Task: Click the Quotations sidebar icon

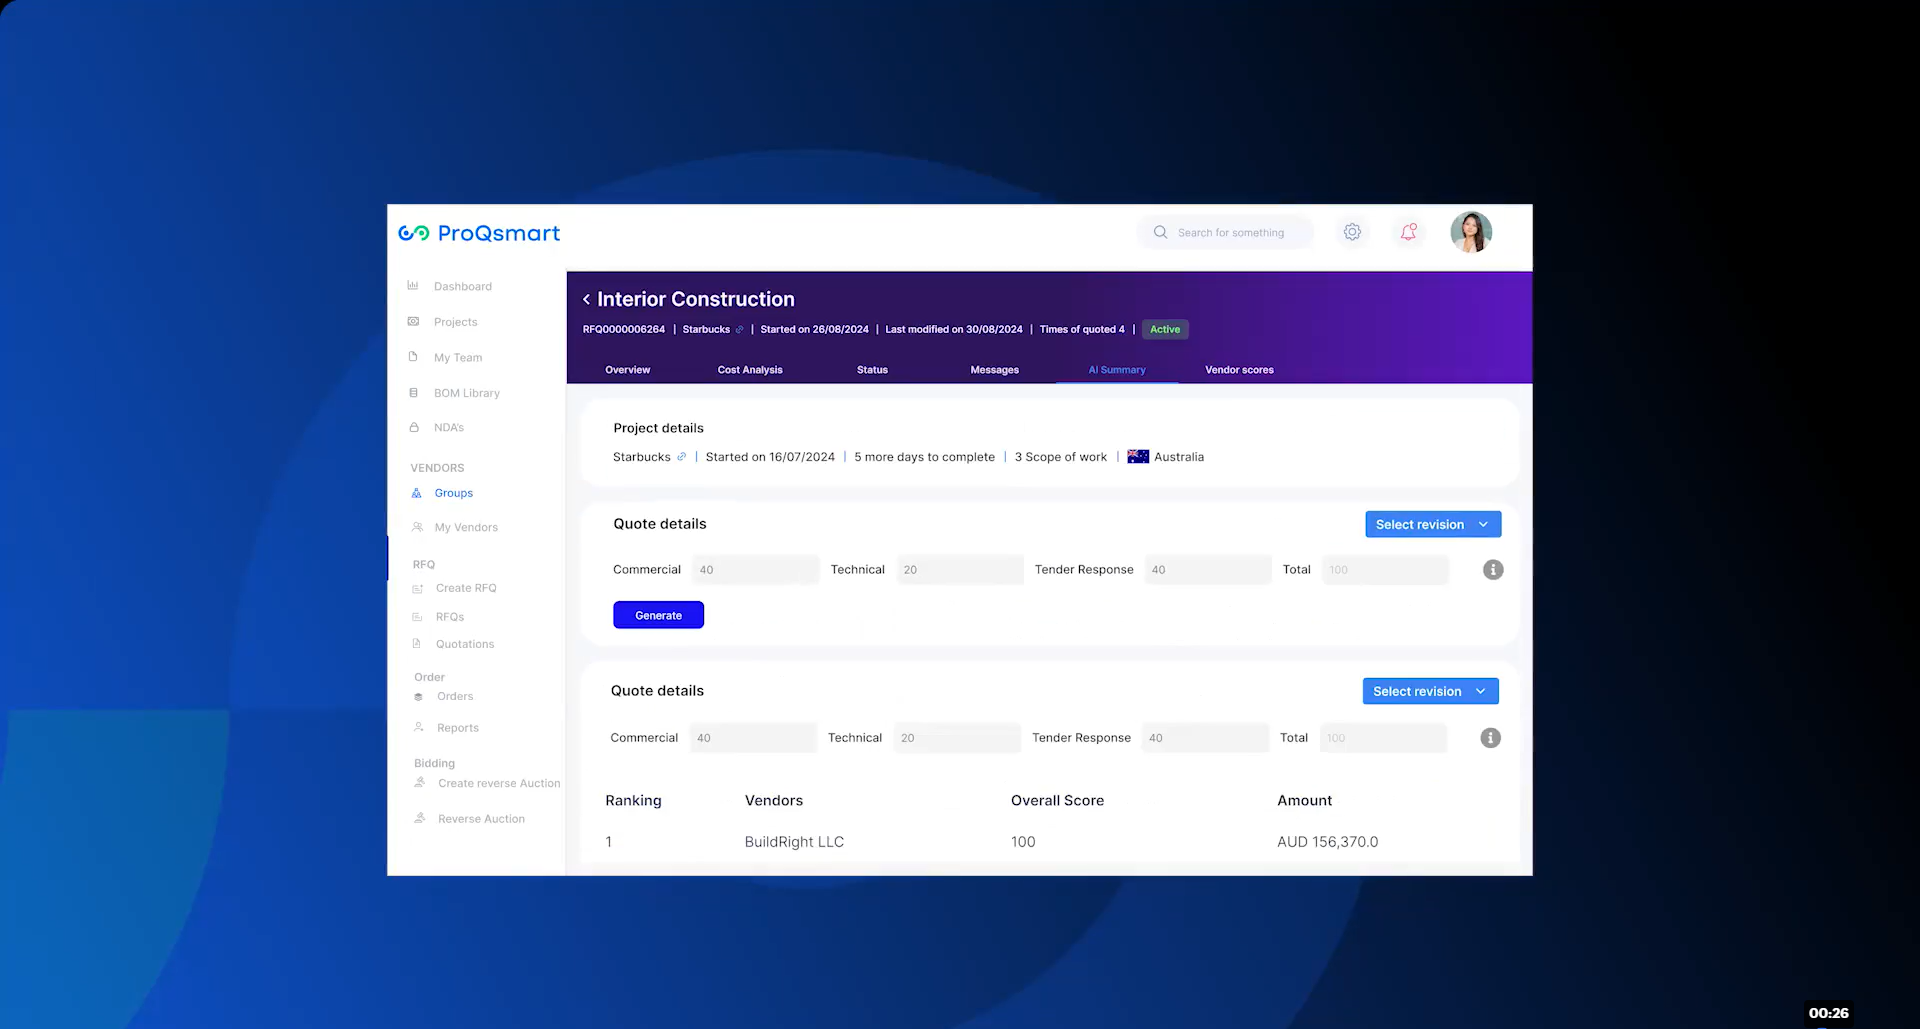Action: [417, 644]
